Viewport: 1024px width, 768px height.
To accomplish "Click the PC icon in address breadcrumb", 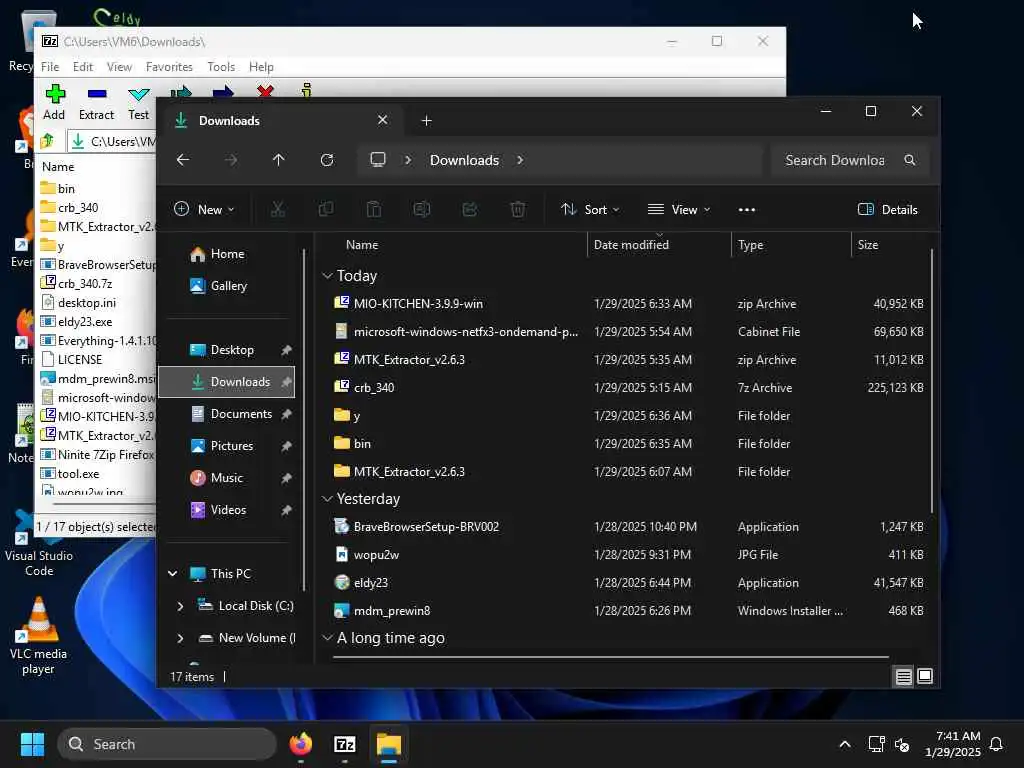I will point(377,160).
